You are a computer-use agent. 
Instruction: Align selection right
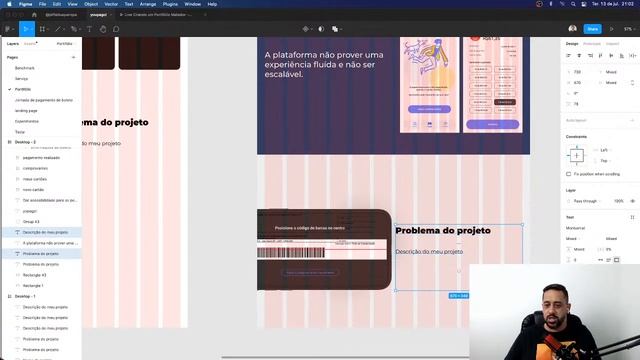(x=590, y=56)
